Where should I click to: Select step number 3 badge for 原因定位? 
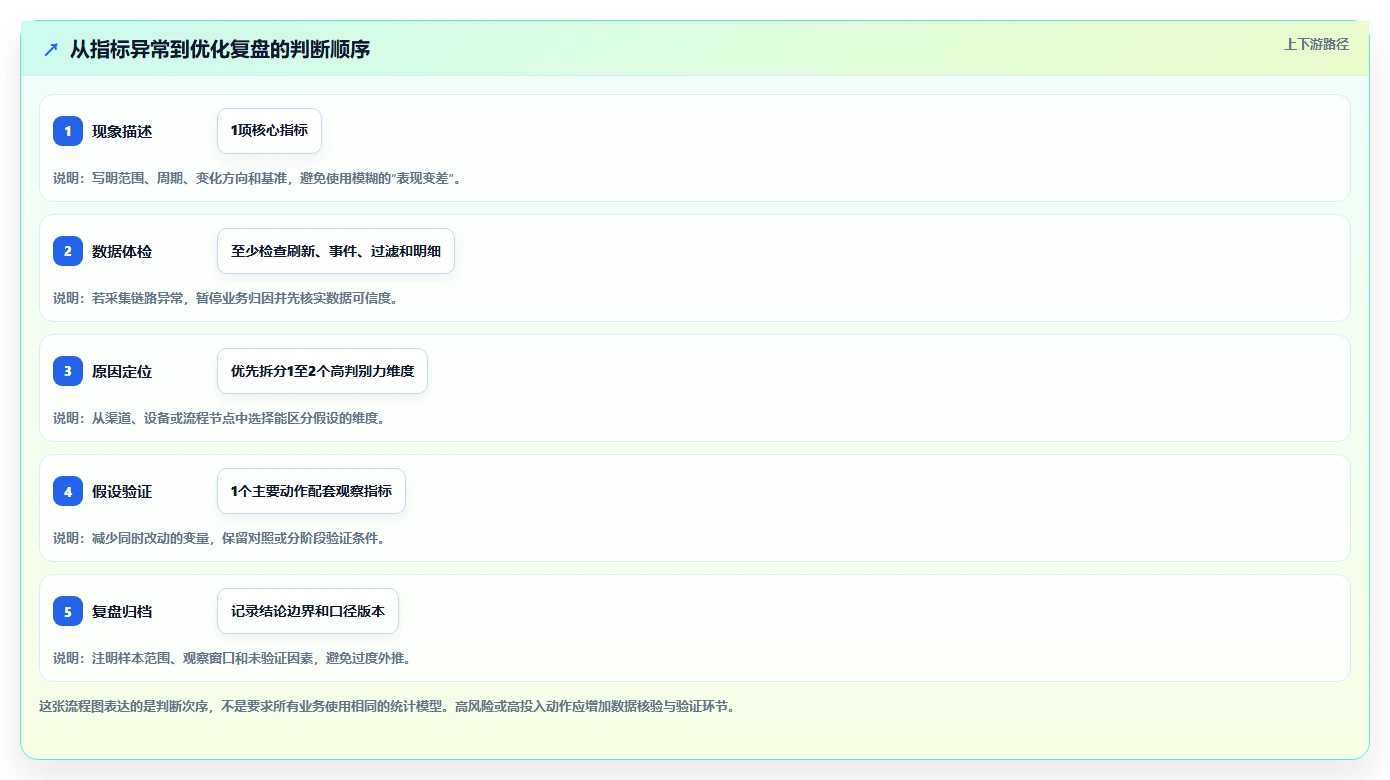click(x=68, y=371)
